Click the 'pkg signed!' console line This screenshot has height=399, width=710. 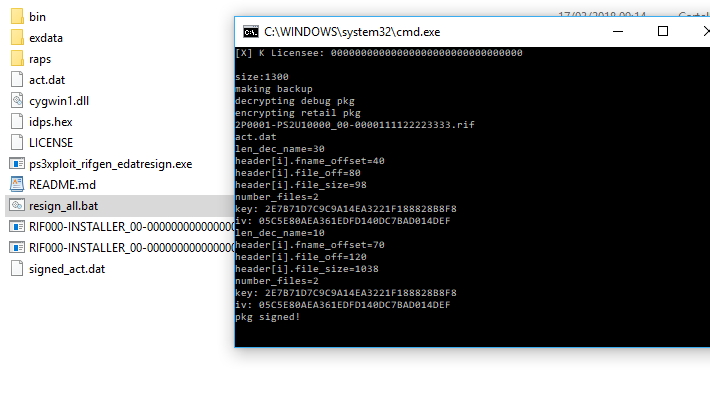[267, 317]
